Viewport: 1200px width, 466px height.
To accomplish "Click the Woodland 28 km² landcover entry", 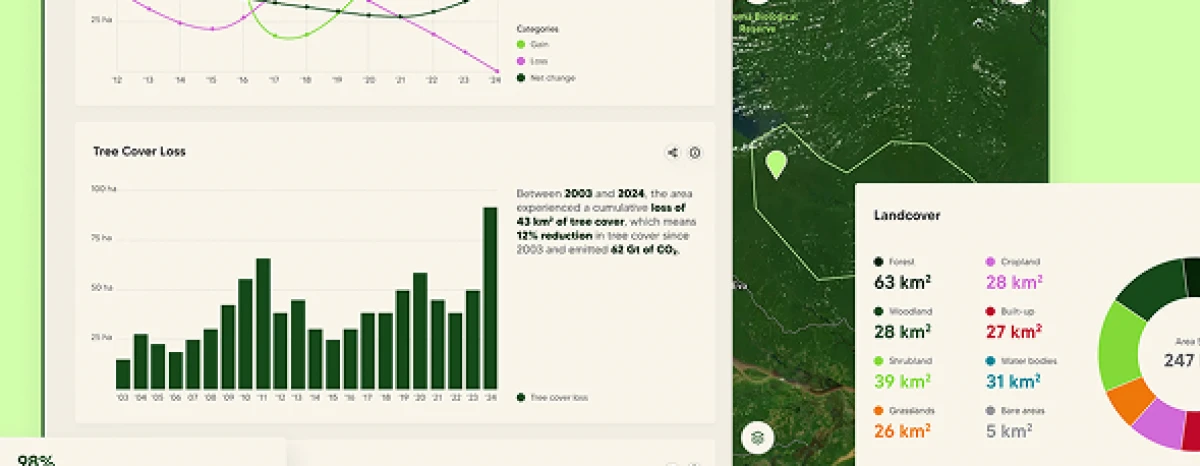I will click(902, 322).
